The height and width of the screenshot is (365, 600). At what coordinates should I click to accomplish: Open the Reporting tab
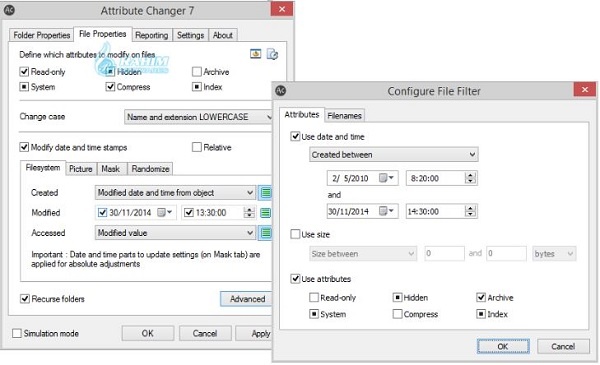152,35
